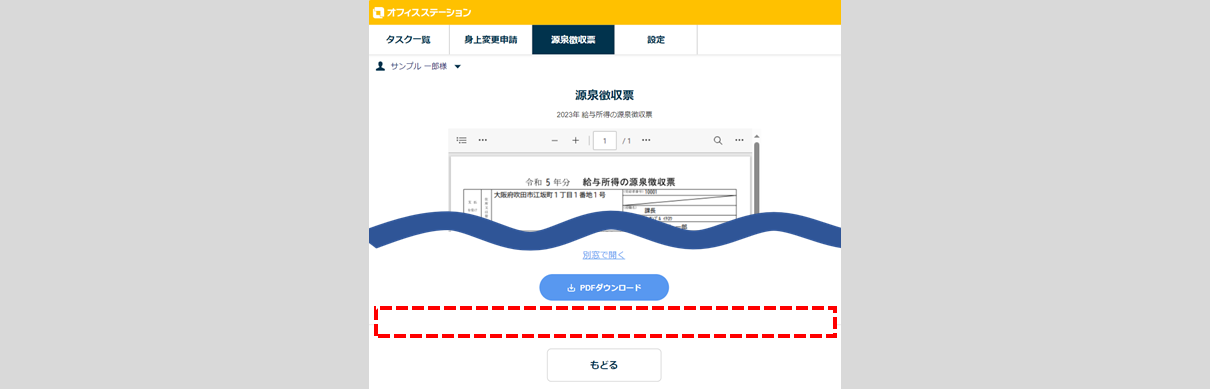1210x389 pixels.
Task: Open the PDF table of contents icon
Action: coord(461,140)
